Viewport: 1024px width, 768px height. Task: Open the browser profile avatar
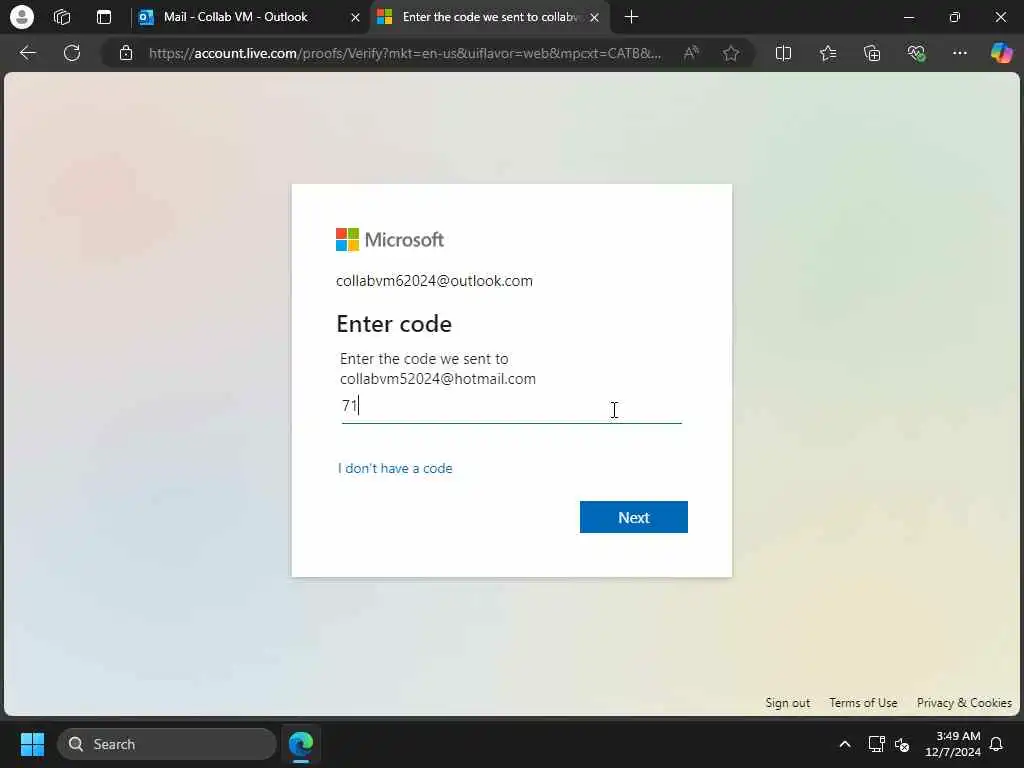point(22,17)
